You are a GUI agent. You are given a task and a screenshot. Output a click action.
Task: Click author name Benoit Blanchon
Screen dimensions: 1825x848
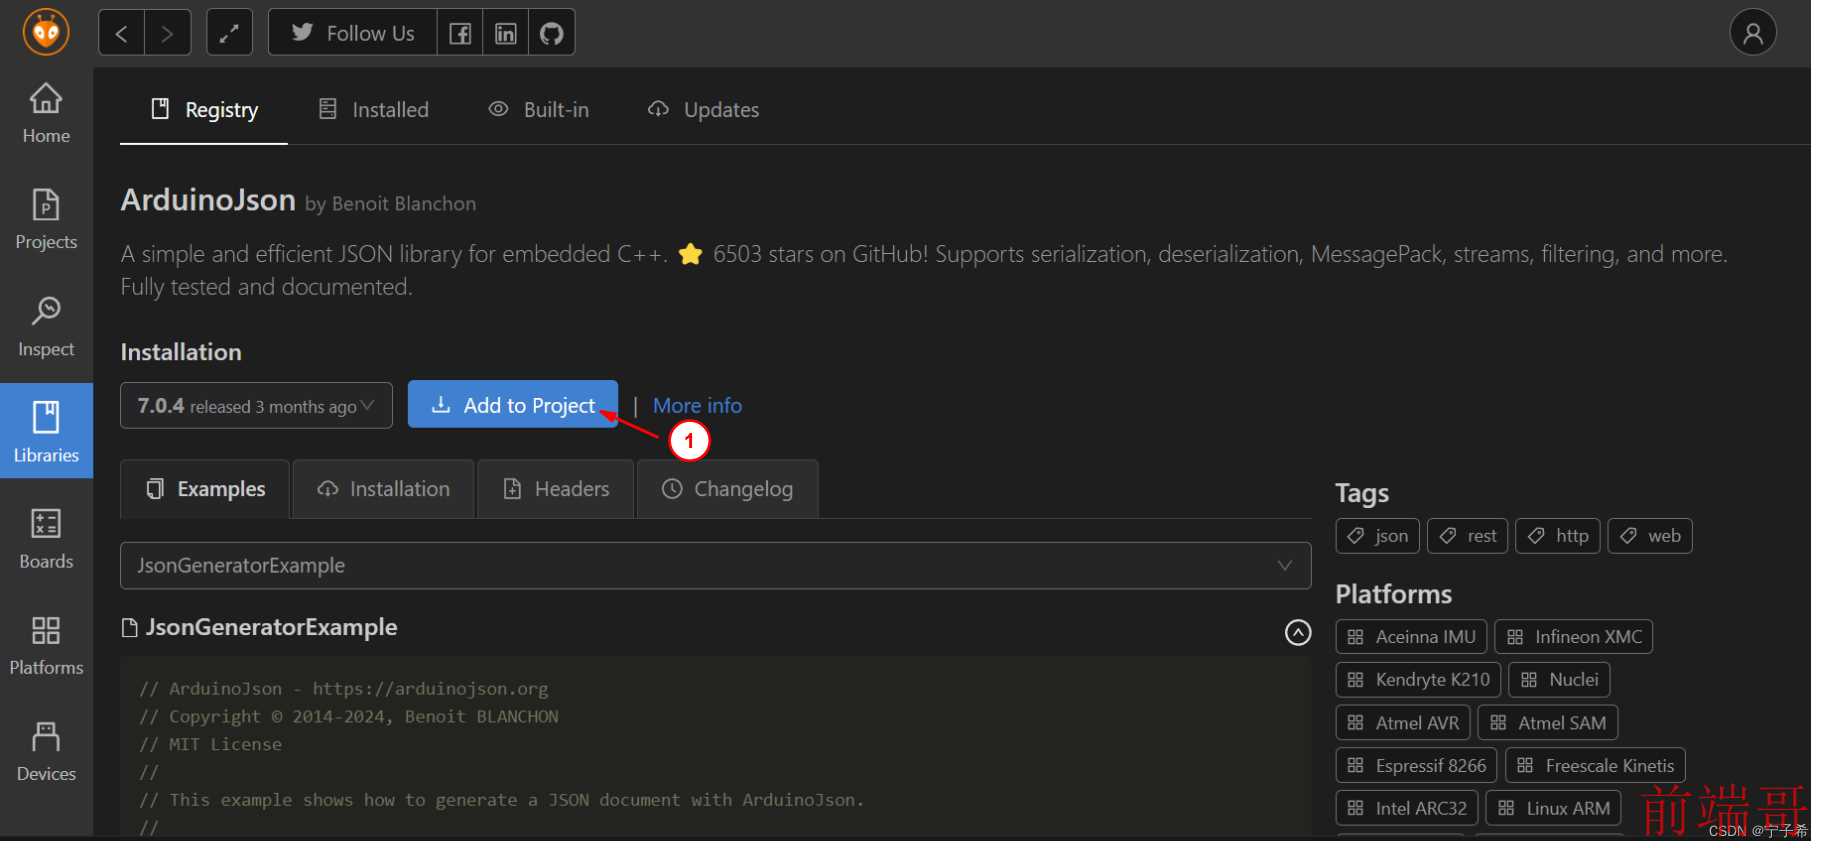point(404,204)
